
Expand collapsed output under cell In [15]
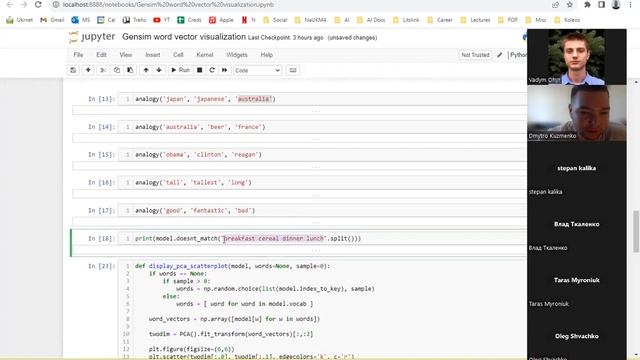(x=300, y=166)
